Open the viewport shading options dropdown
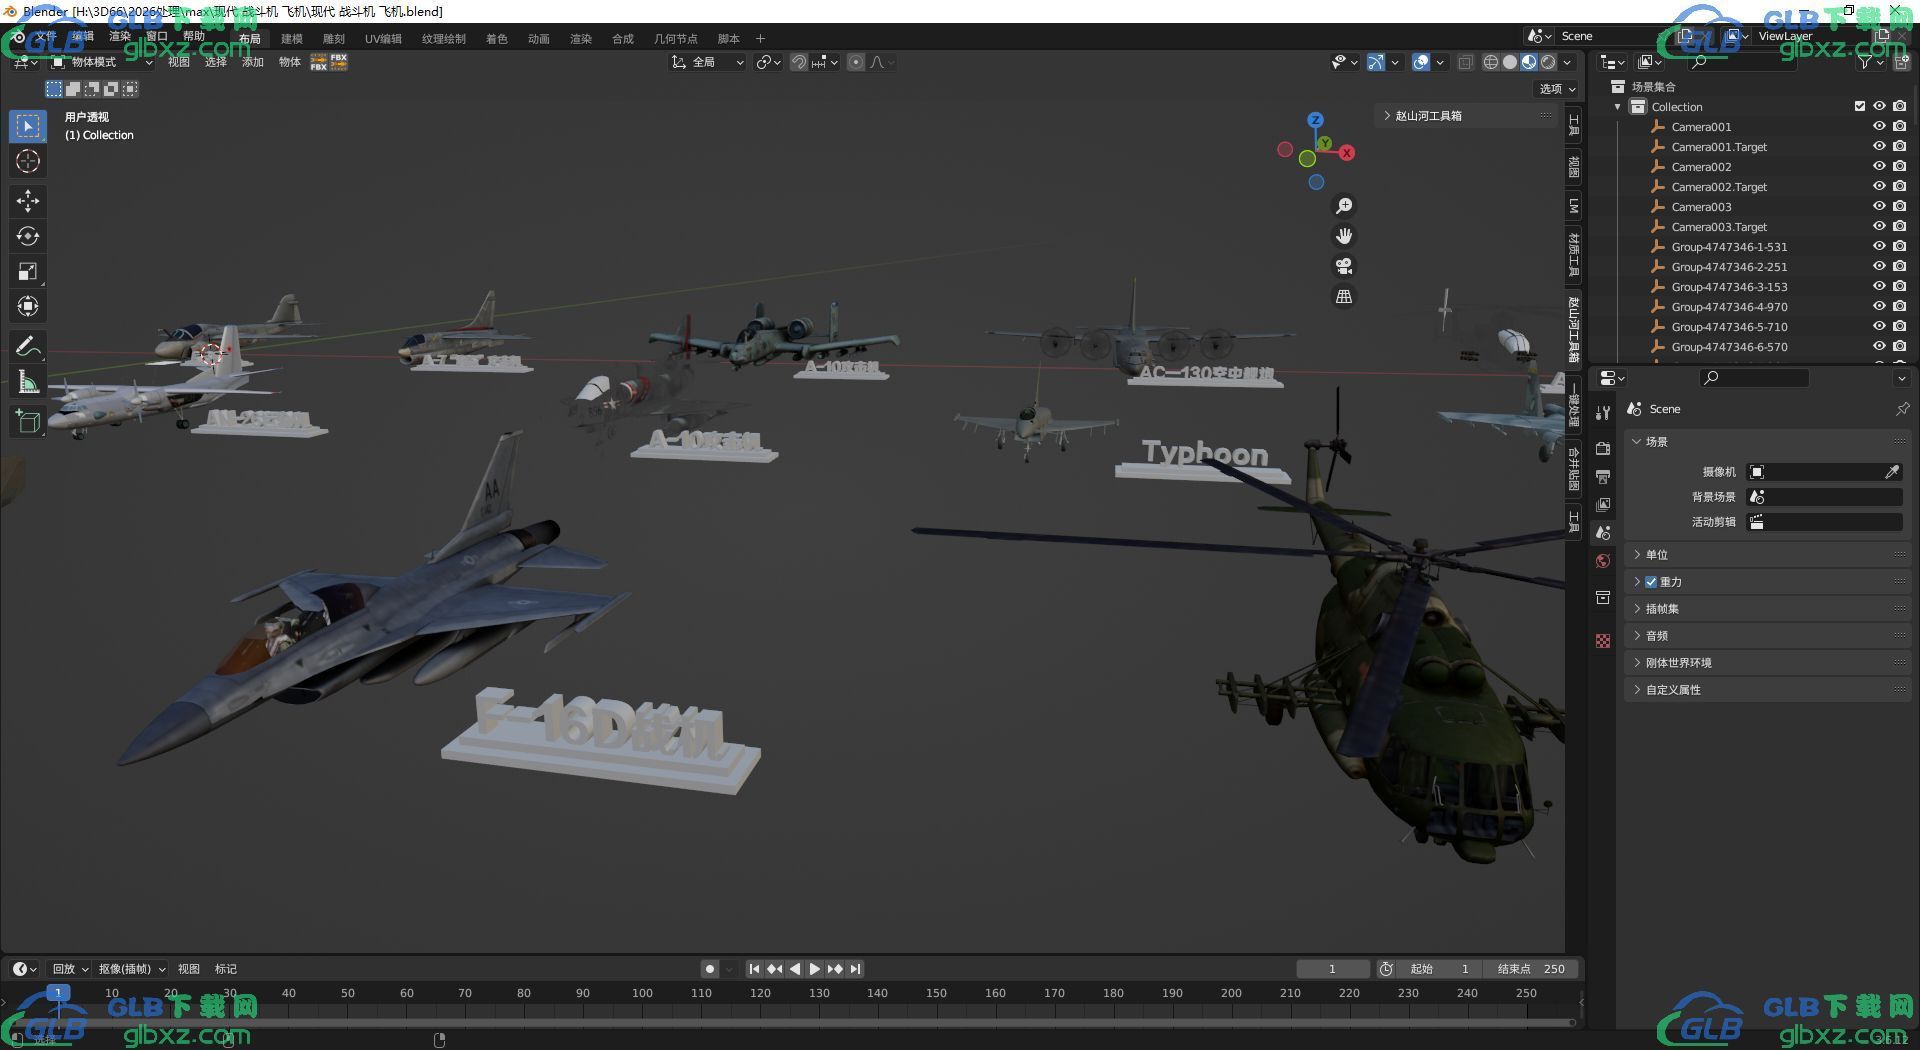This screenshot has height=1050, width=1920. point(1568,62)
